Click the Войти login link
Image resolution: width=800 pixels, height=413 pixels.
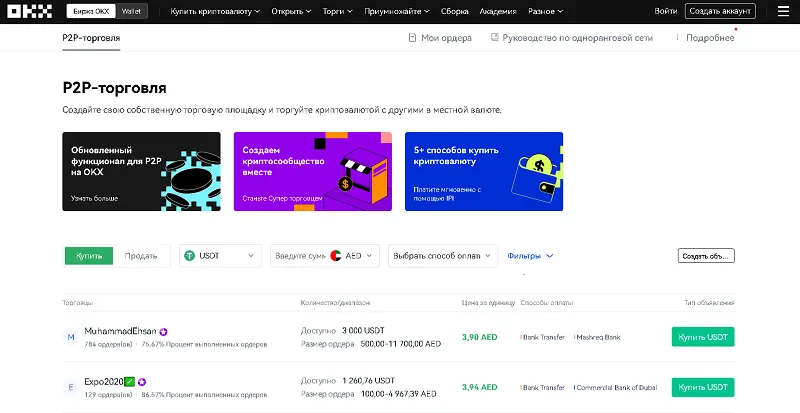coord(666,11)
